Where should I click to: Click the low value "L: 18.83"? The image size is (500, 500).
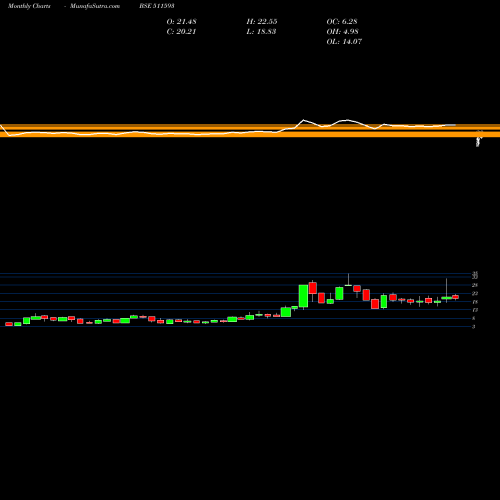point(261,32)
